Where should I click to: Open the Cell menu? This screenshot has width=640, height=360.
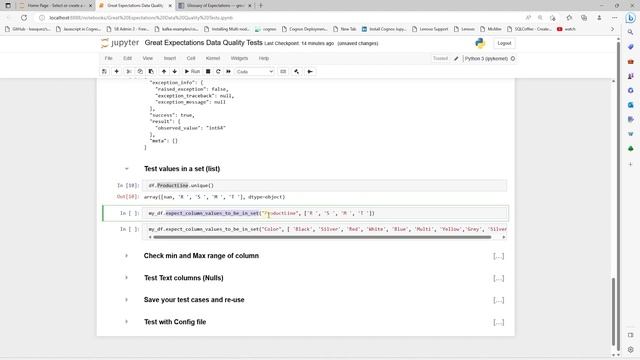click(191, 58)
